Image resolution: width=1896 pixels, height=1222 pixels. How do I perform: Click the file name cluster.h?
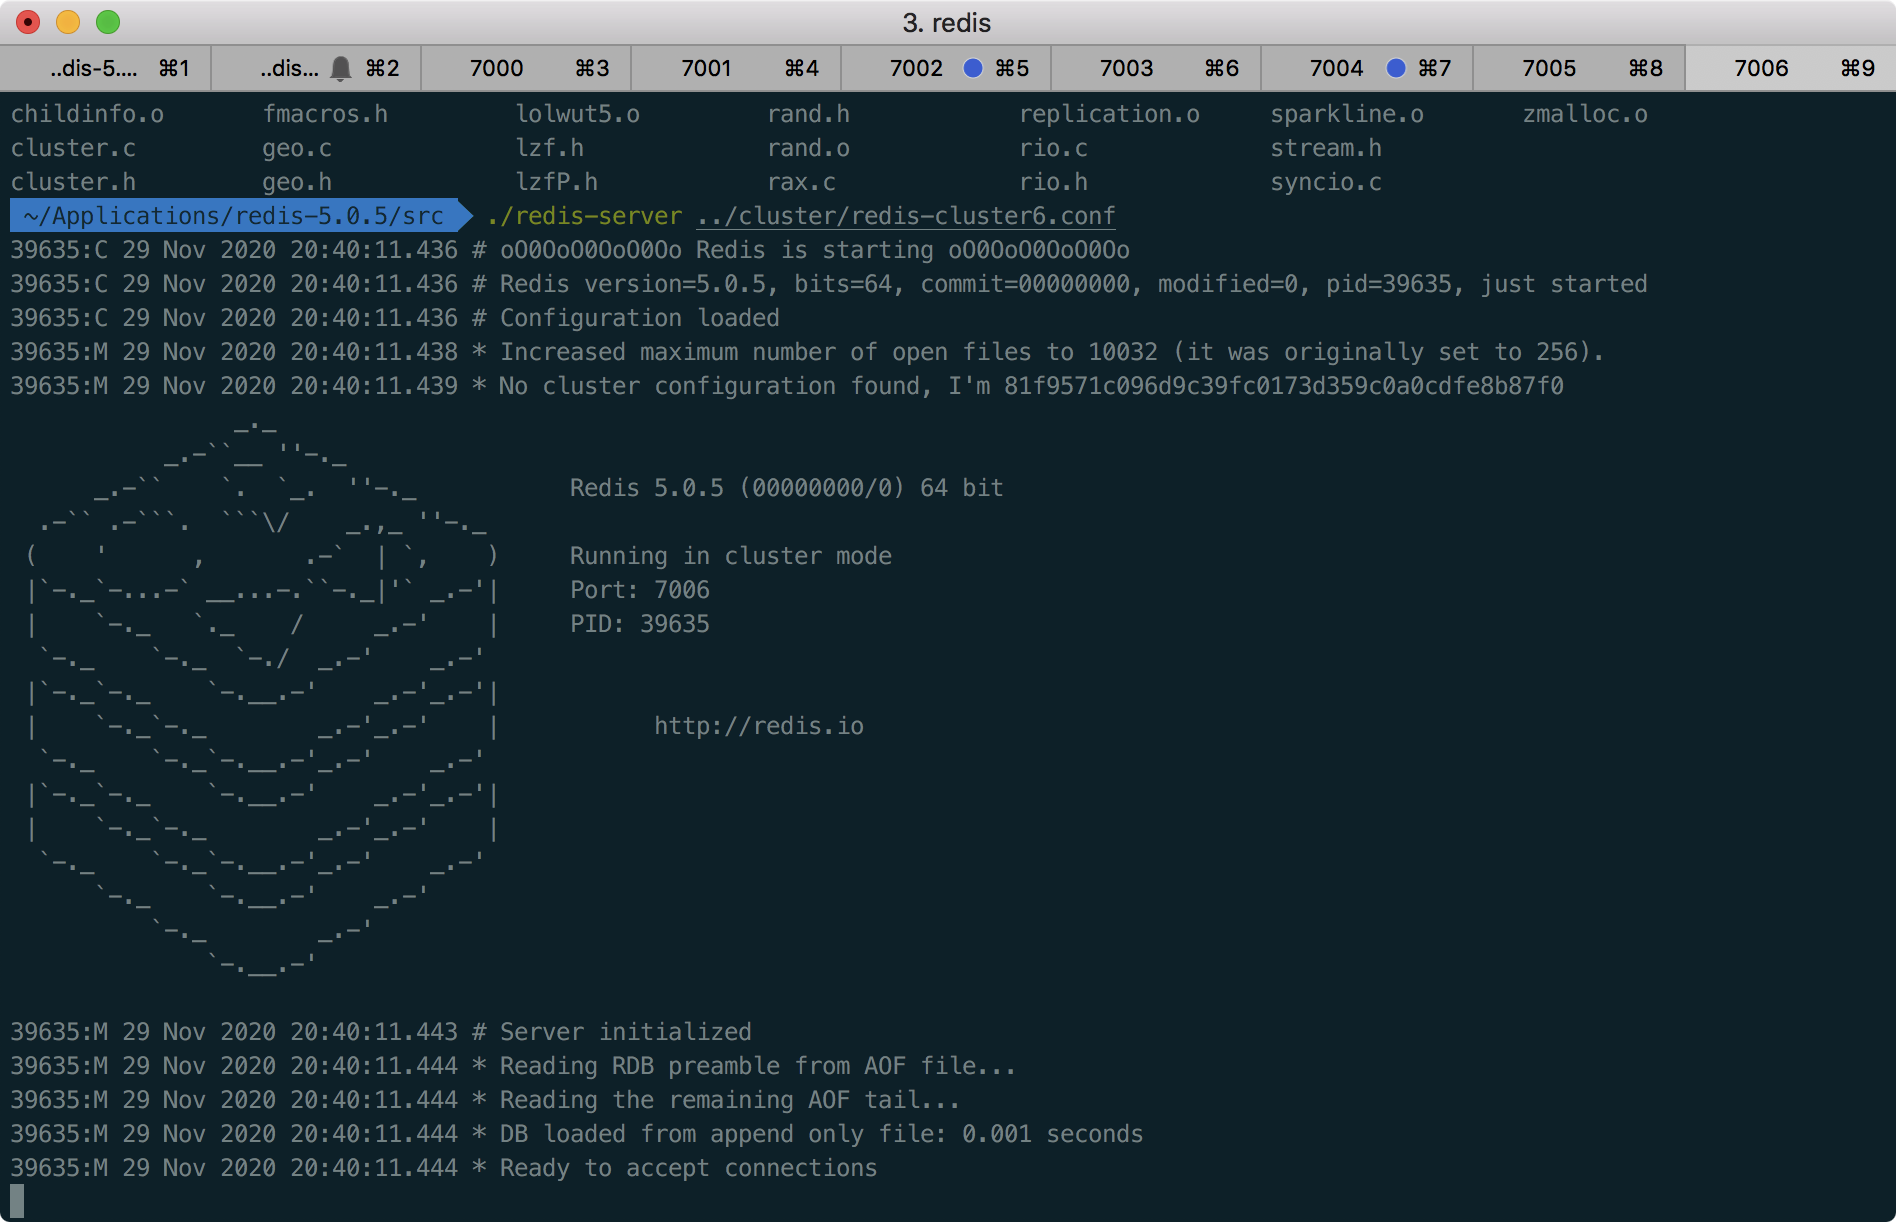[73, 182]
